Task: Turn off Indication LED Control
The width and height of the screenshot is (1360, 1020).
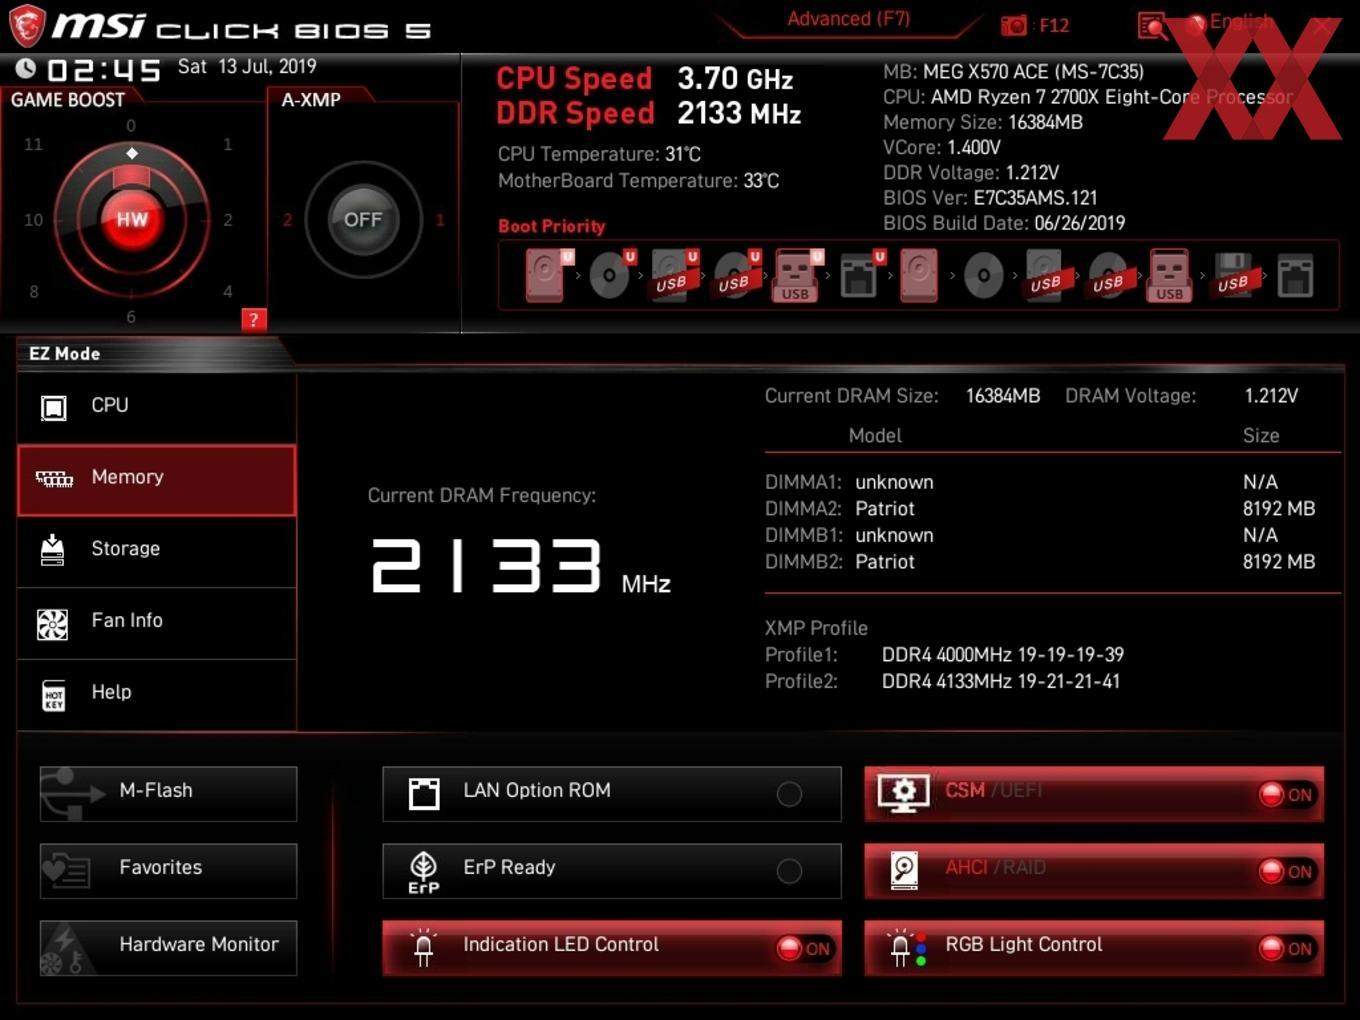Action: tap(806, 948)
